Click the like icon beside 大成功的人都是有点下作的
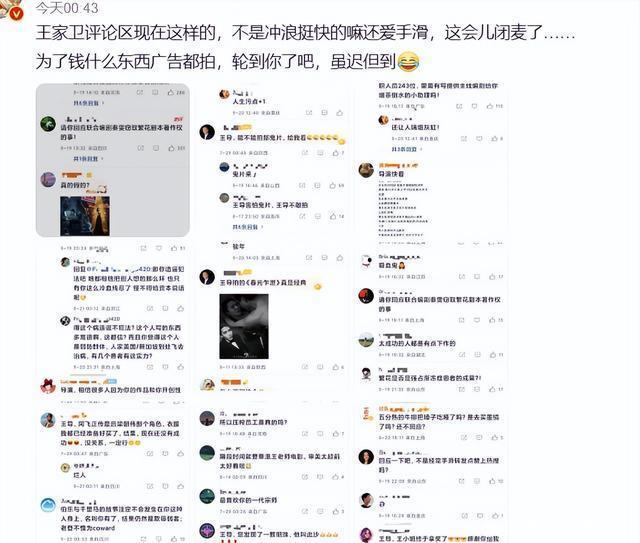 pos(492,355)
